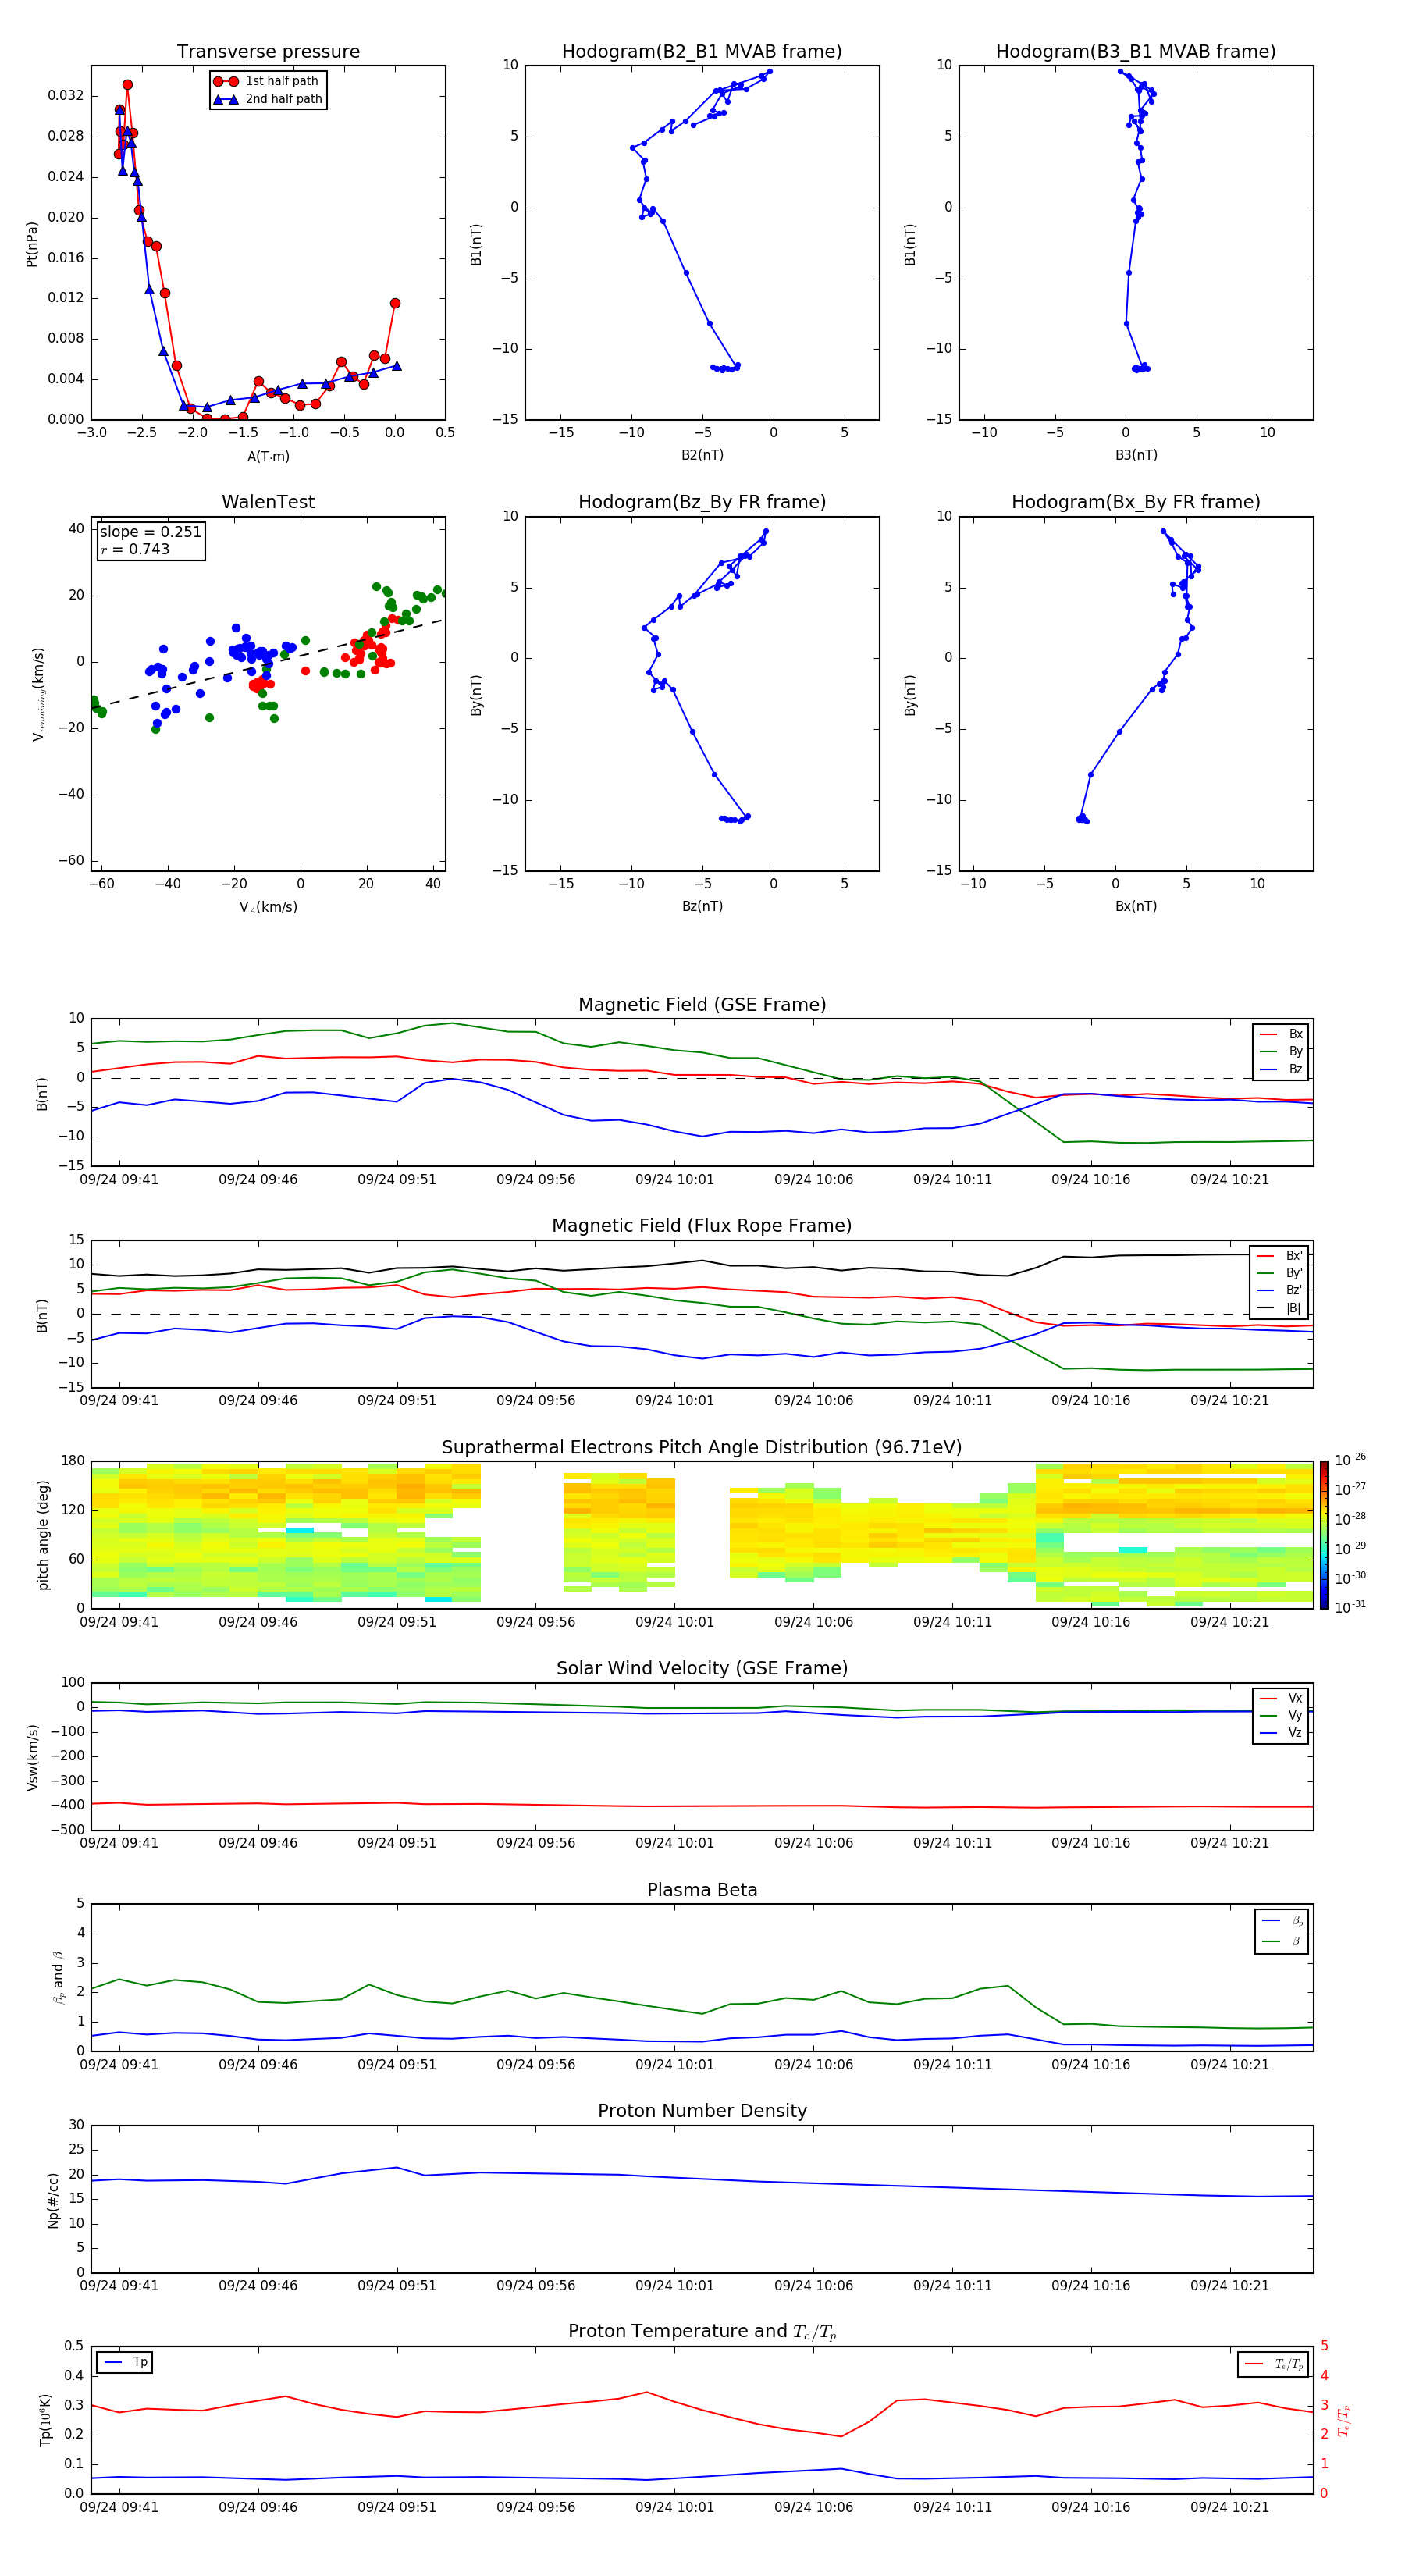1405x2576 pixels.
Task: Select the Vy legend entry
Action: point(1281,1715)
